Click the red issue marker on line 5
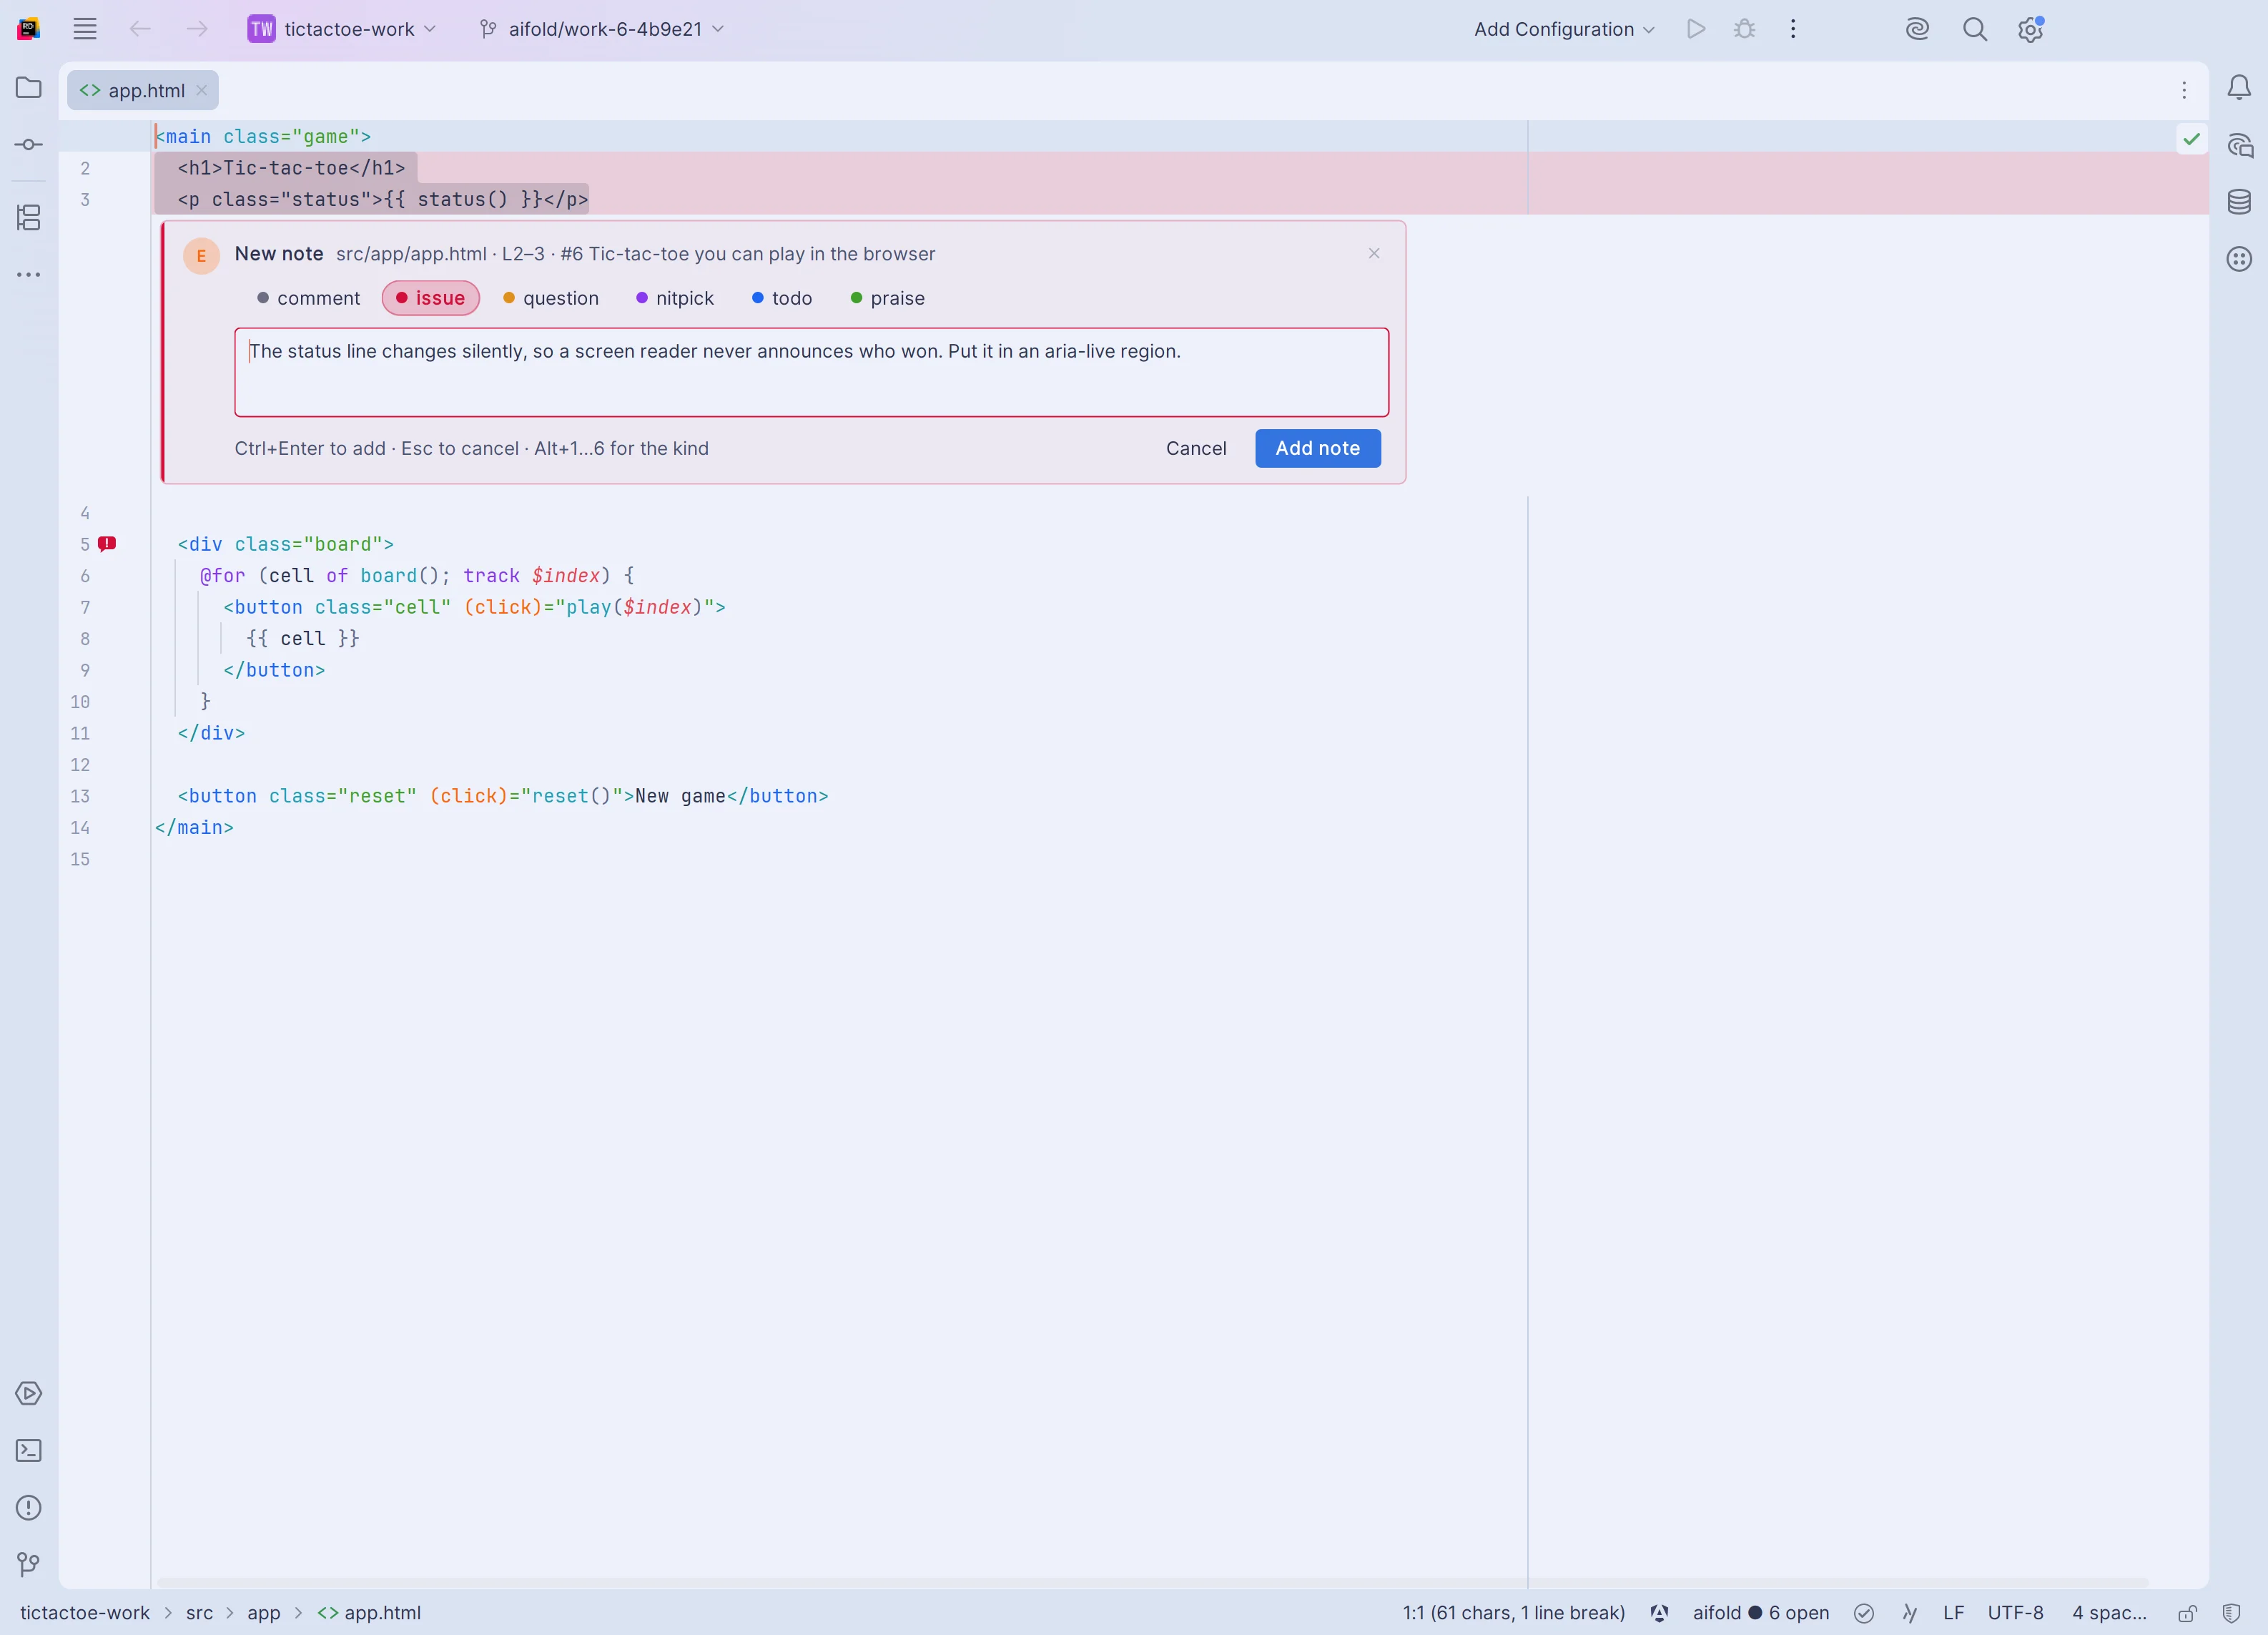This screenshot has width=2268, height=1635. 107,543
